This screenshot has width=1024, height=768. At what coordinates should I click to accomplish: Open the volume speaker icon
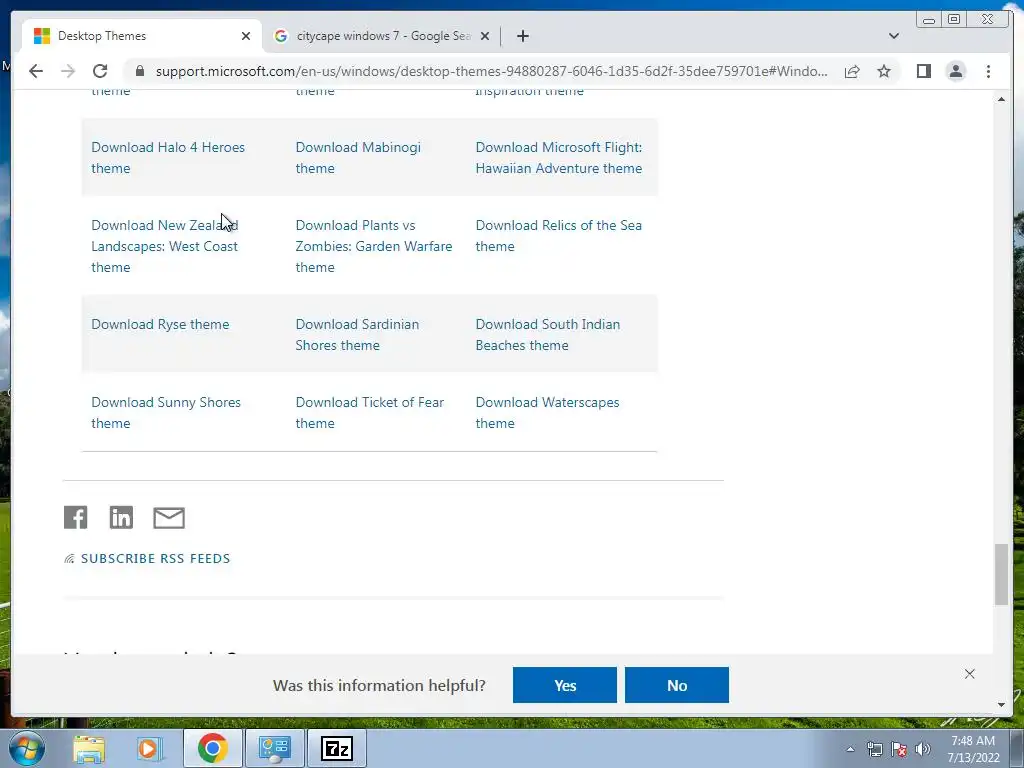(923, 749)
